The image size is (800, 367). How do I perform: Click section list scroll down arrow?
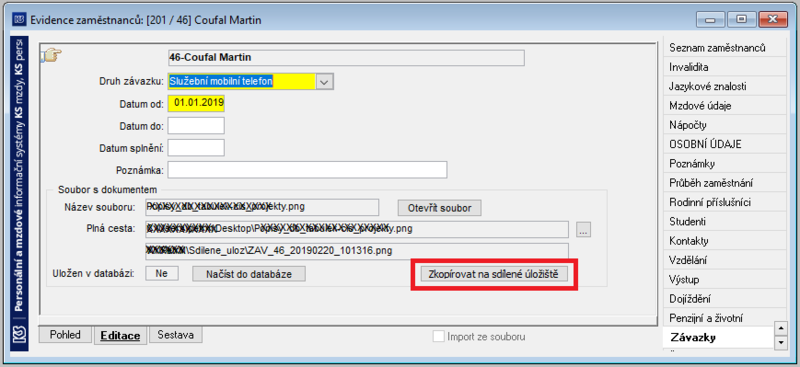click(781, 342)
